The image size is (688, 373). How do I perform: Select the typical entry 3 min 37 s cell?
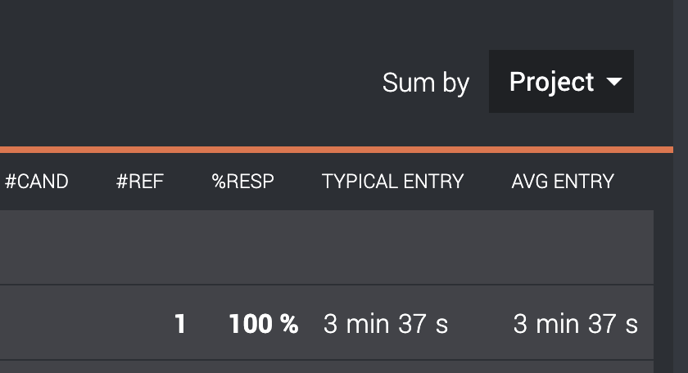tap(386, 324)
